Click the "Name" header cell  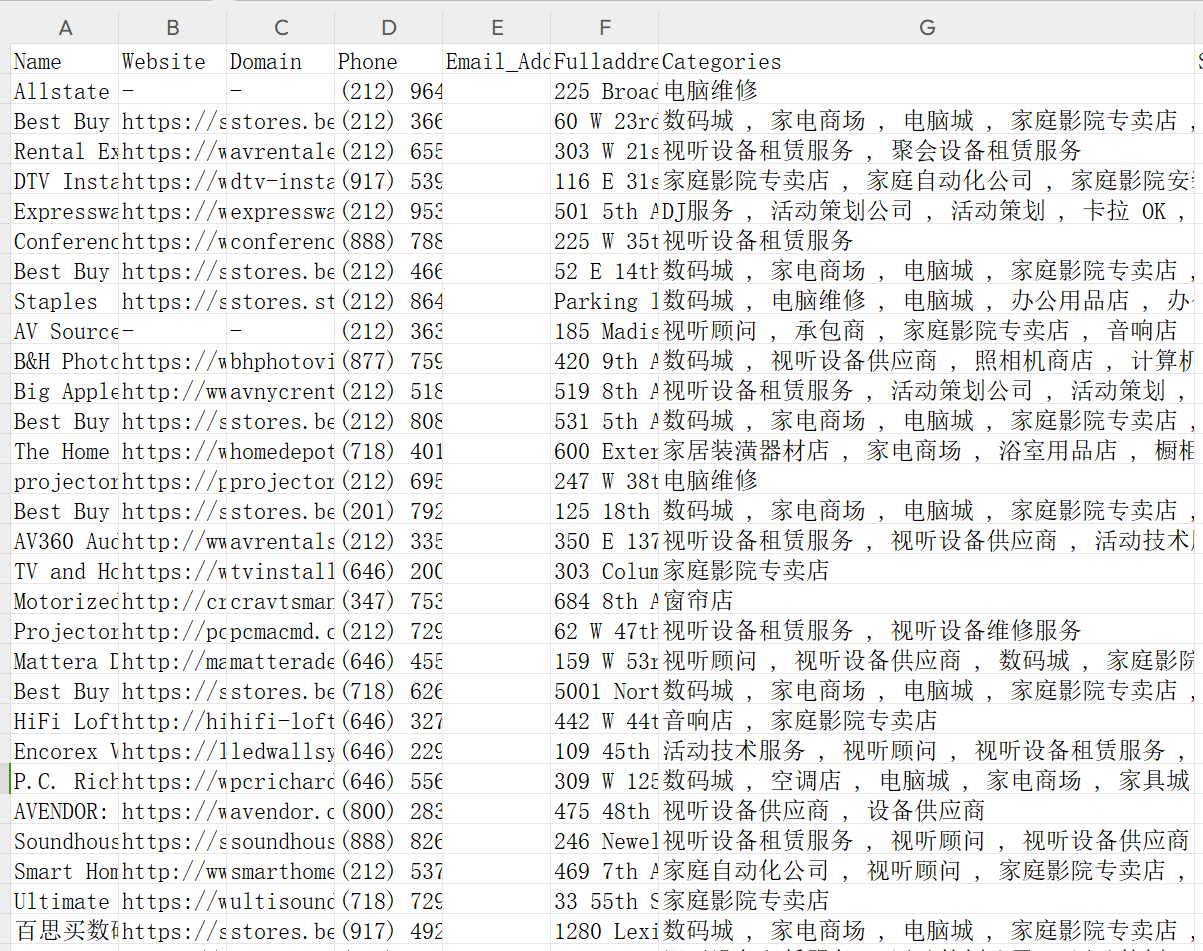[x=65, y=61]
